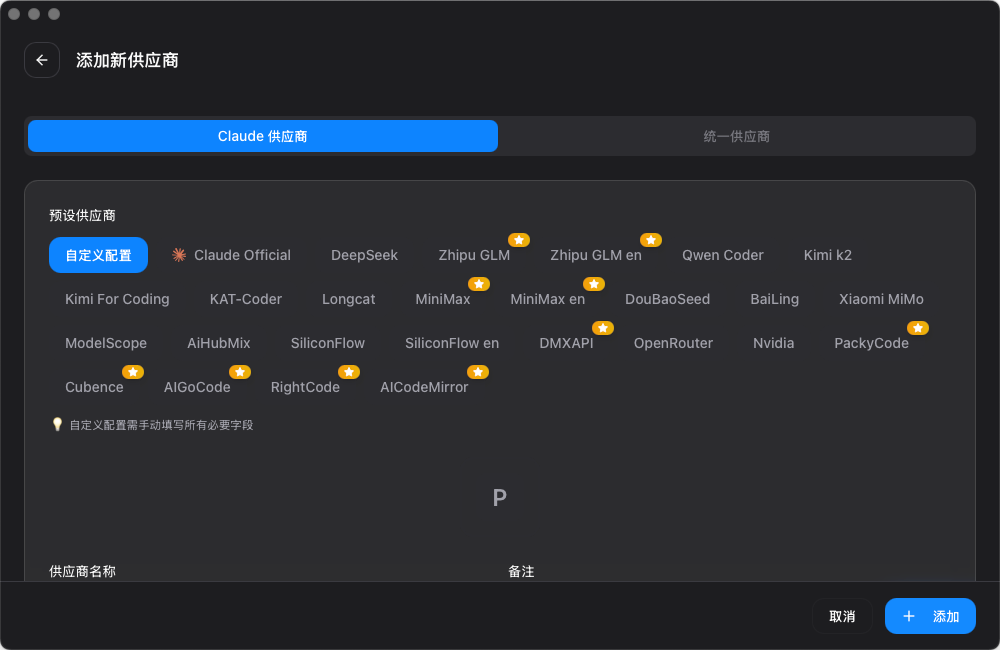This screenshot has width=1000, height=650.
Task: Choose Longcat preset
Action: tap(348, 299)
